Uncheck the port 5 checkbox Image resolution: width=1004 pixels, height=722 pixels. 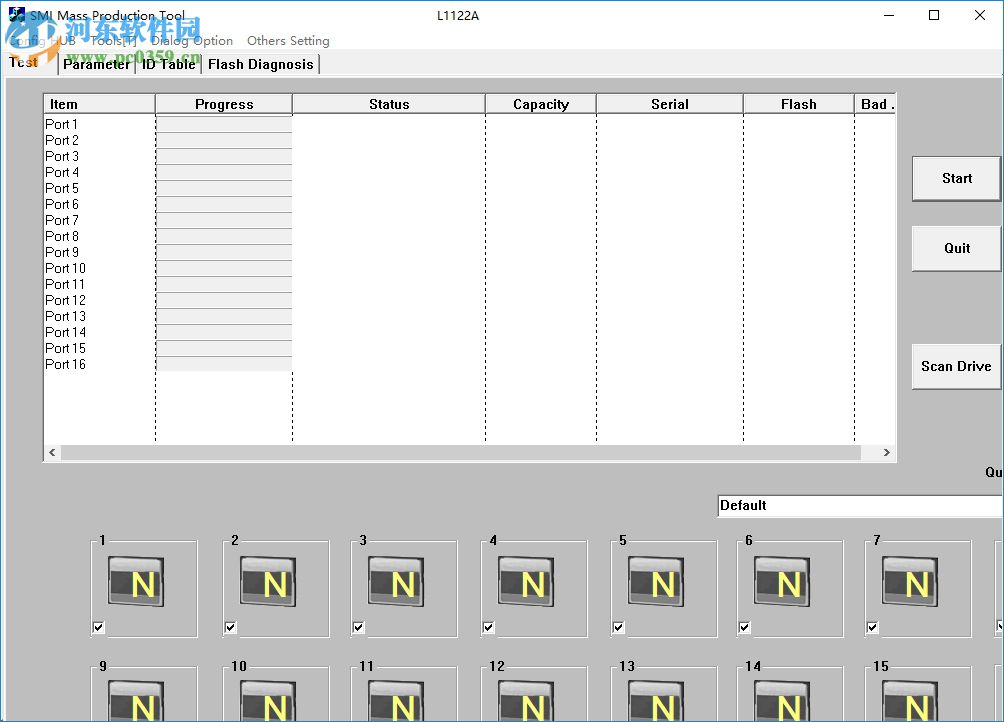click(x=619, y=627)
